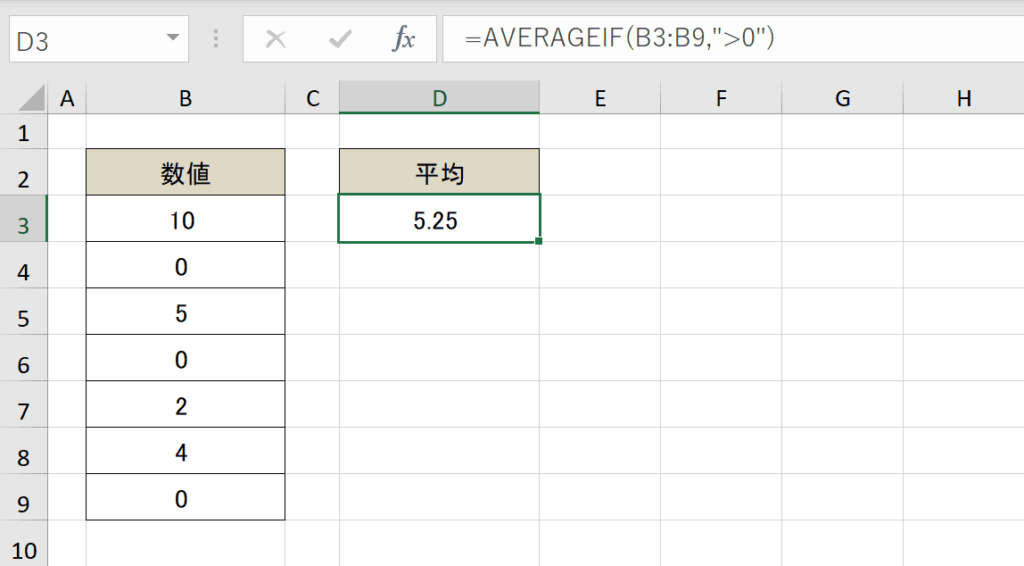Viewport: 1024px width, 566px height.
Task: Select cell B3 containing 10
Action: pyautogui.click(x=185, y=219)
